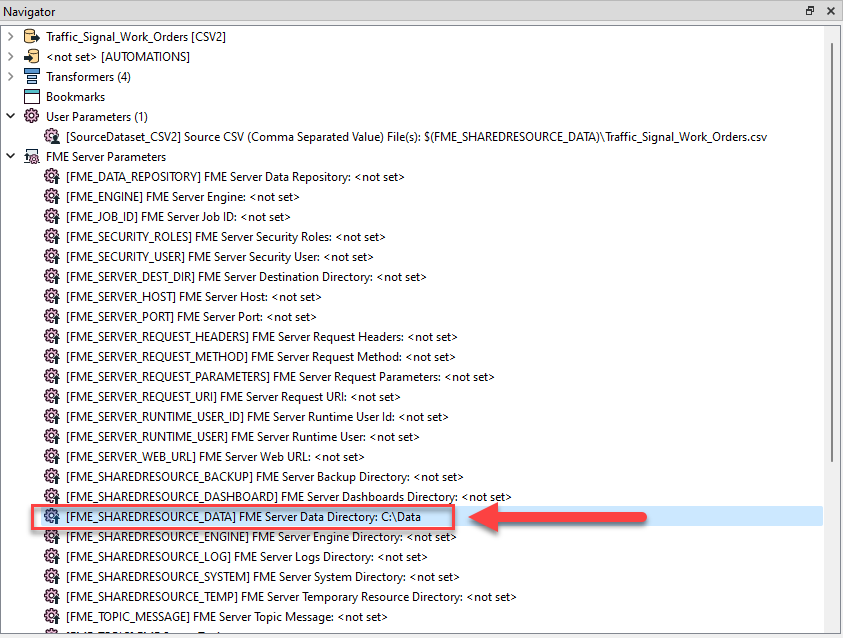Select FME Server Engine Directory parameter
This screenshot has width=843, height=638.
pyautogui.click(x=261, y=536)
